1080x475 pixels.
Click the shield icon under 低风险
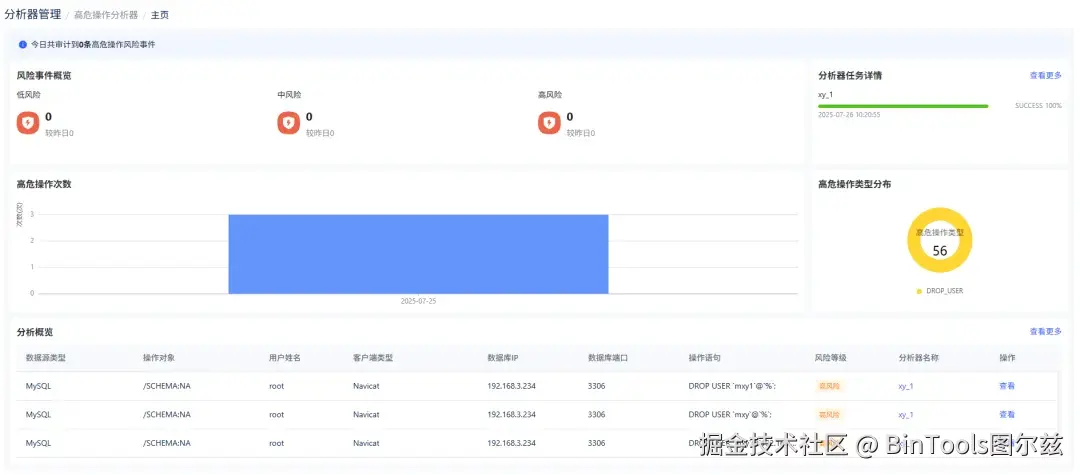(28, 123)
